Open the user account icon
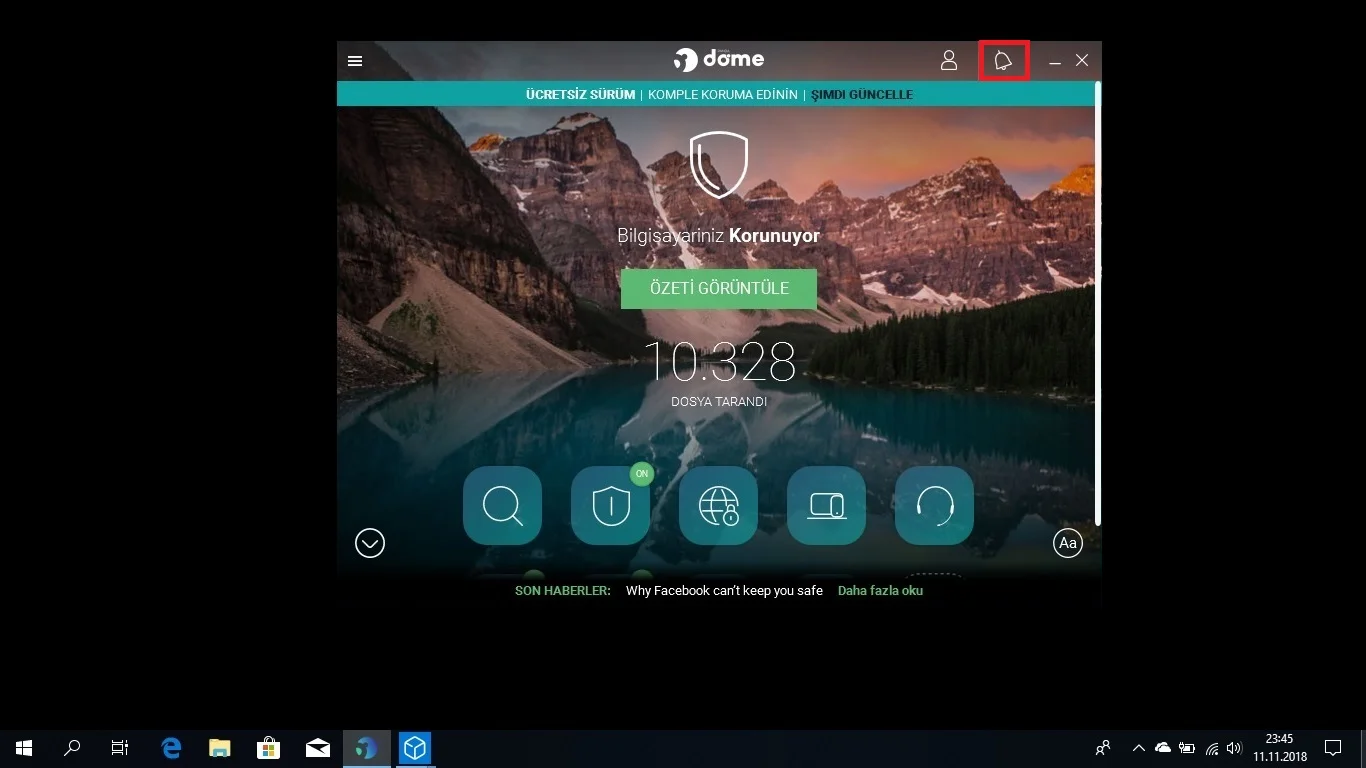 (949, 61)
